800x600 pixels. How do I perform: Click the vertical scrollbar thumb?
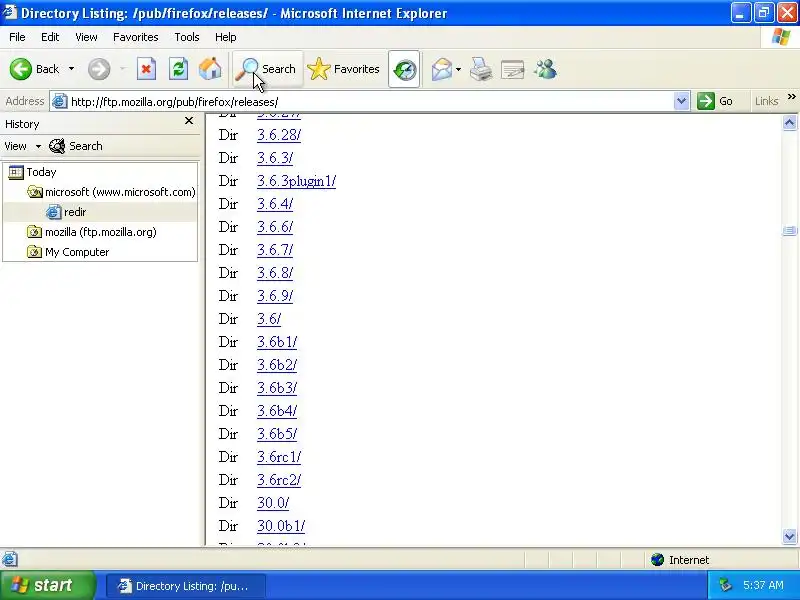(x=789, y=231)
